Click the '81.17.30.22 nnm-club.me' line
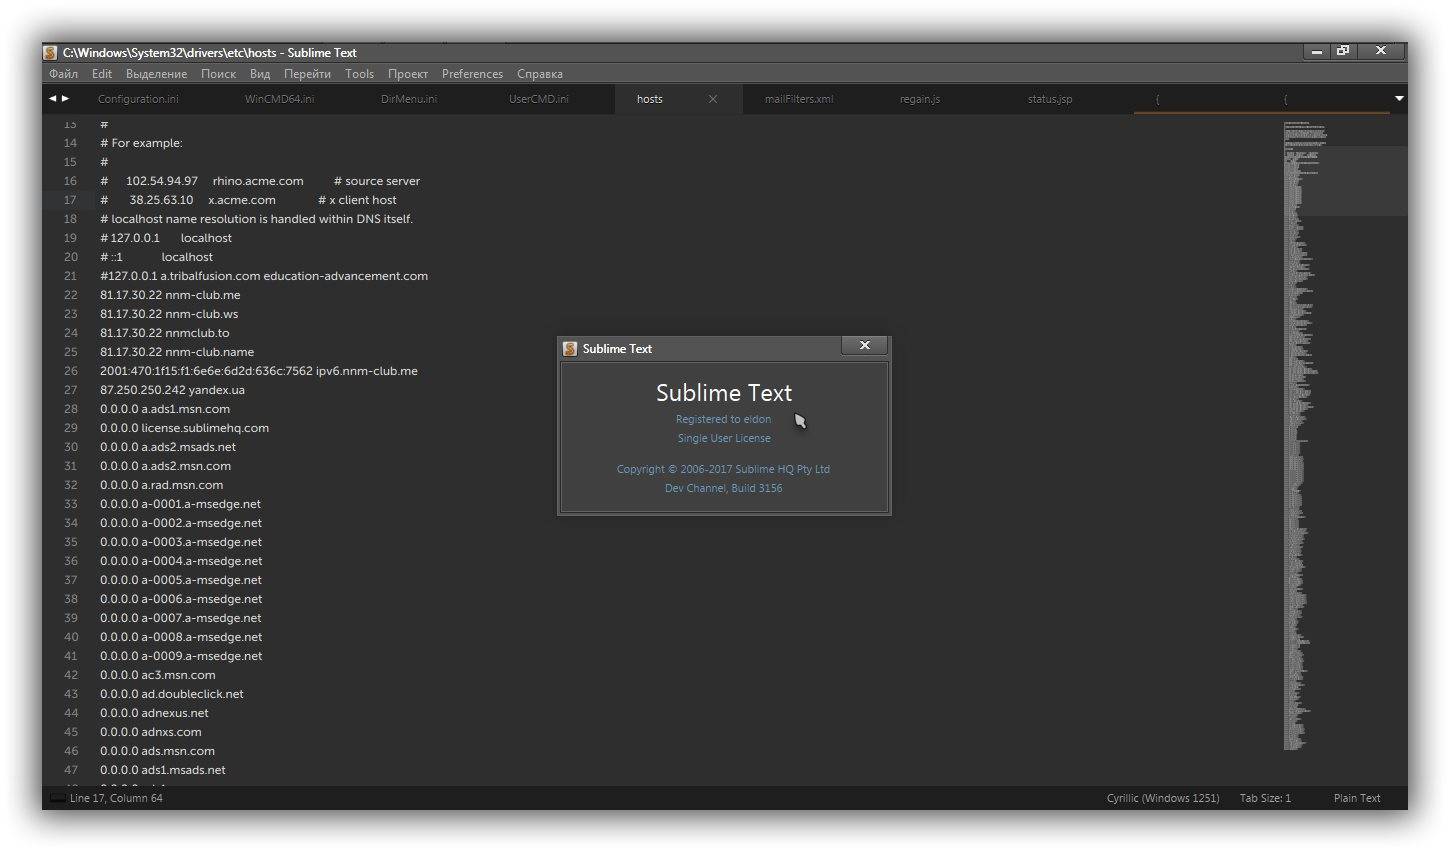 [170, 295]
